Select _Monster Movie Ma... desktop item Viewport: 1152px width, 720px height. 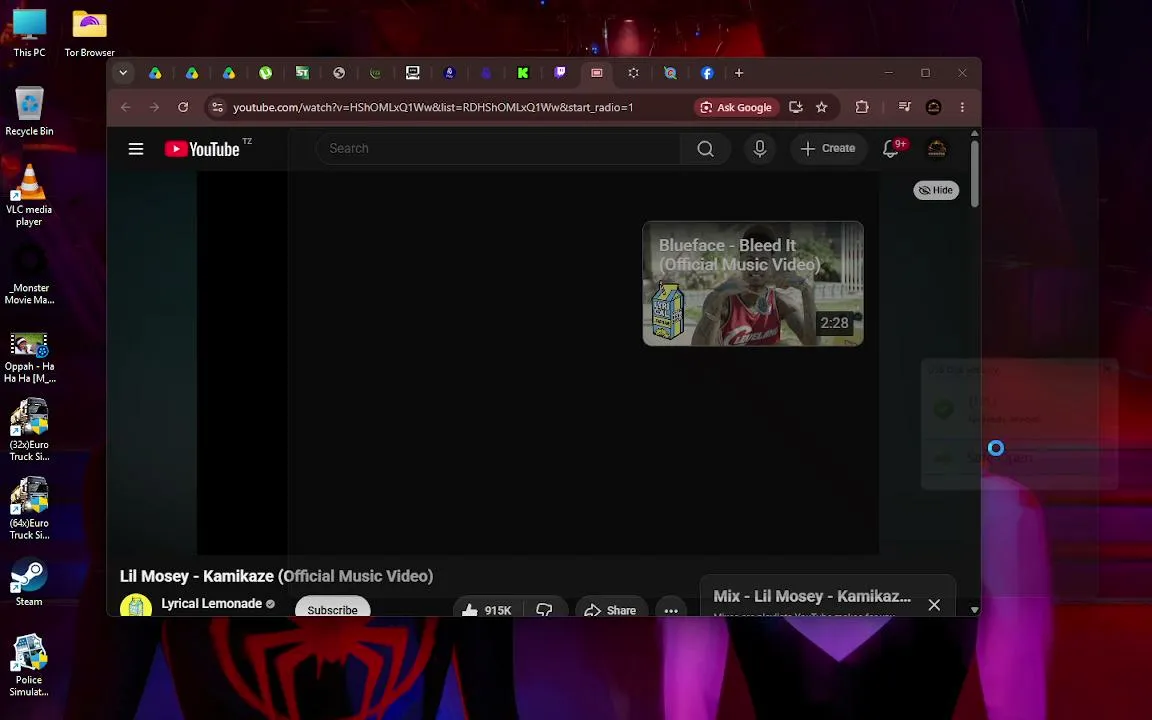(x=29, y=276)
